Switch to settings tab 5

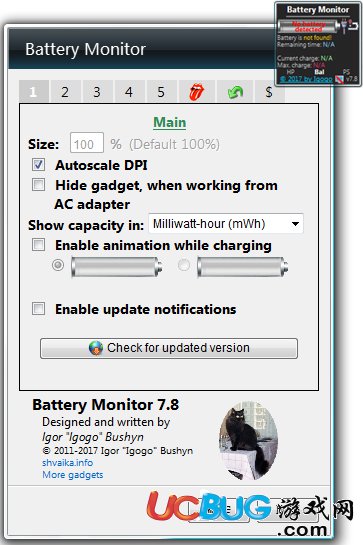click(x=161, y=92)
